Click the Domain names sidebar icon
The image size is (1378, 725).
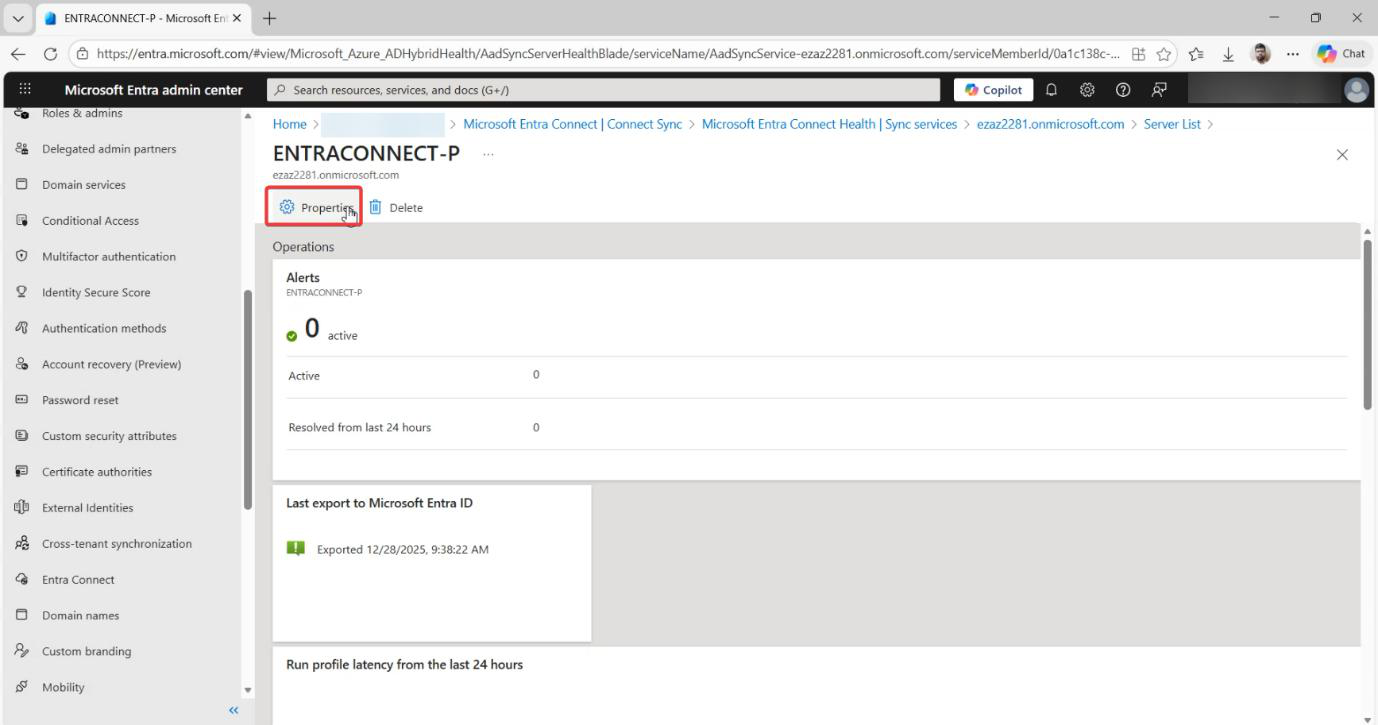pyautogui.click(x=21, y=615)
